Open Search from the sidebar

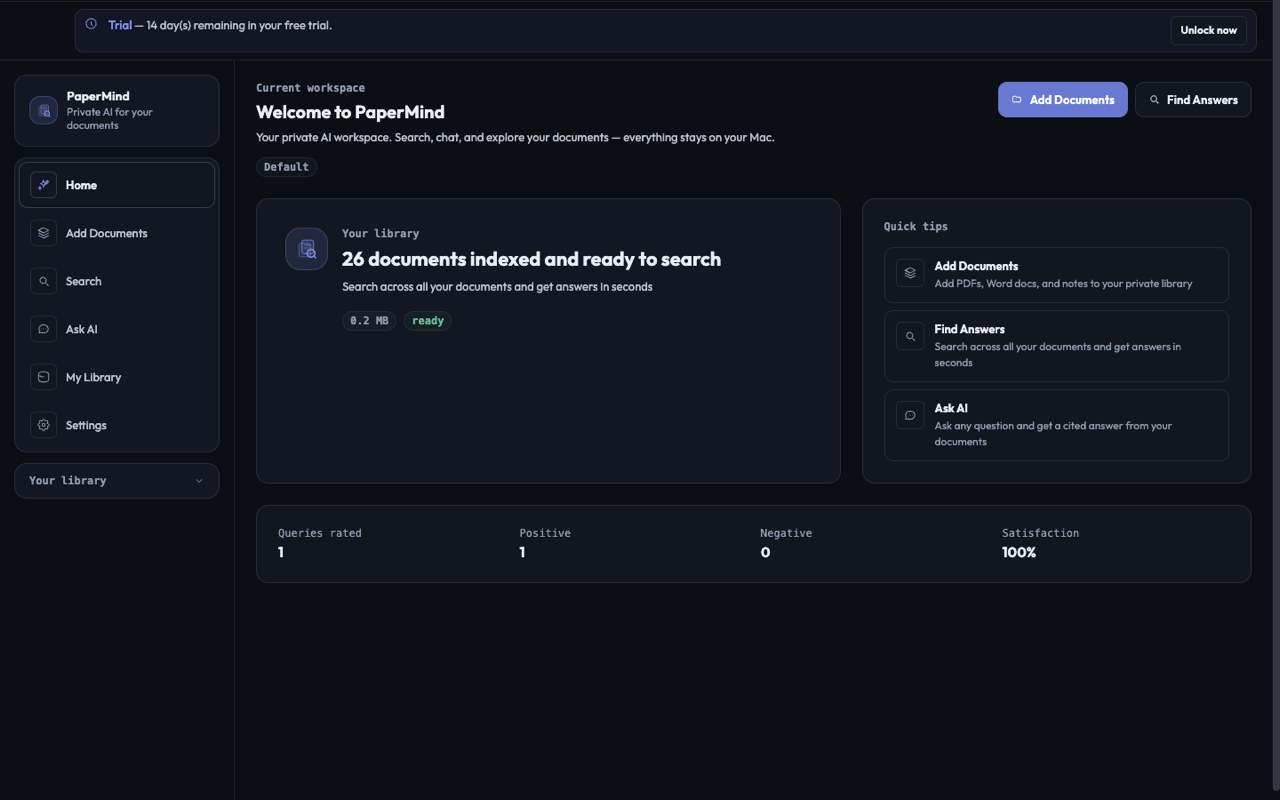pyautogui.click(x=117, y=281)
